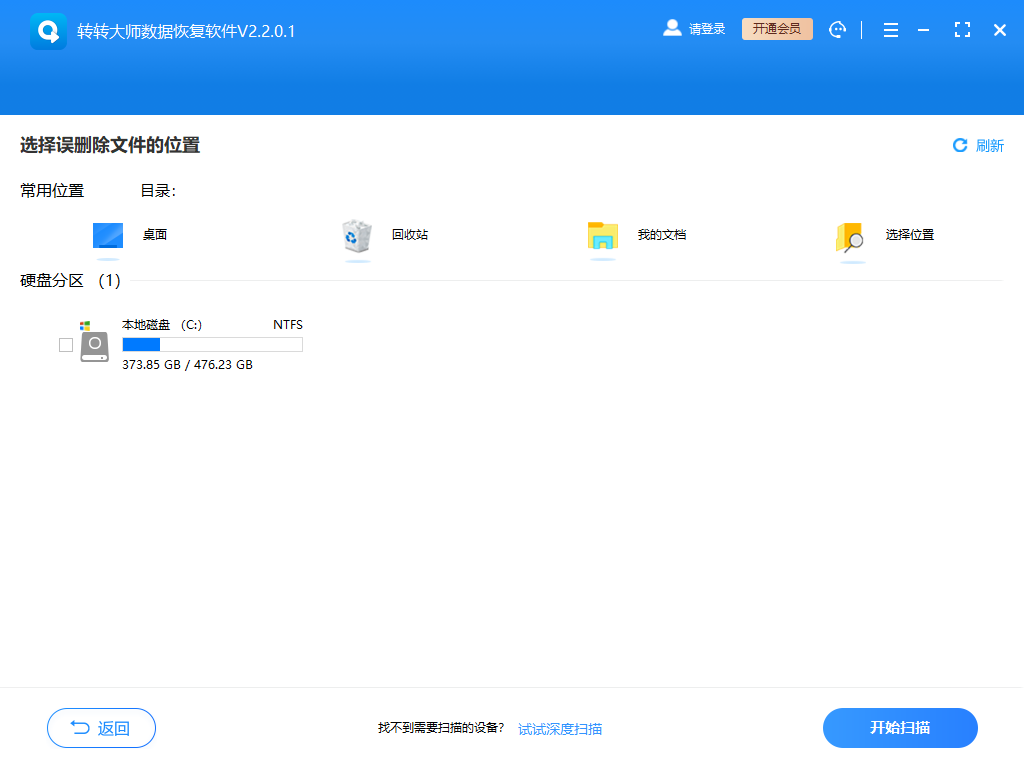Open 试试深度扫描 deep scan link
The width and height of the screenshot is (1024, 768).
pos(559,728)
